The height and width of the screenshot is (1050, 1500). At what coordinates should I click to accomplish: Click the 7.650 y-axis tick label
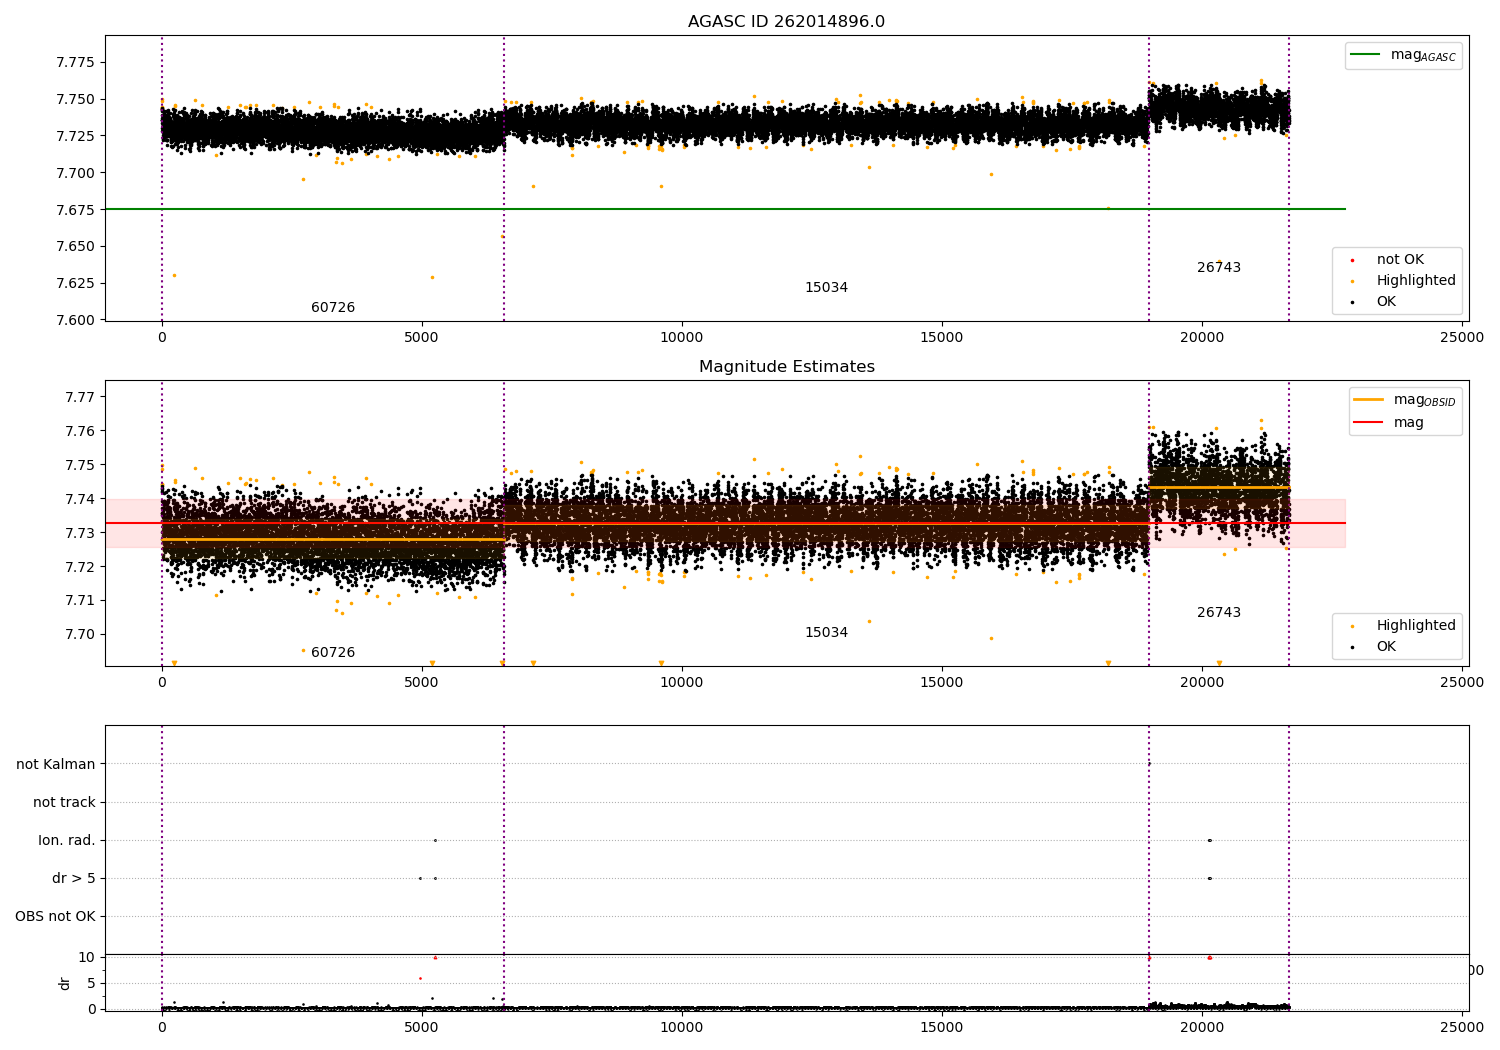click(76, 247)
